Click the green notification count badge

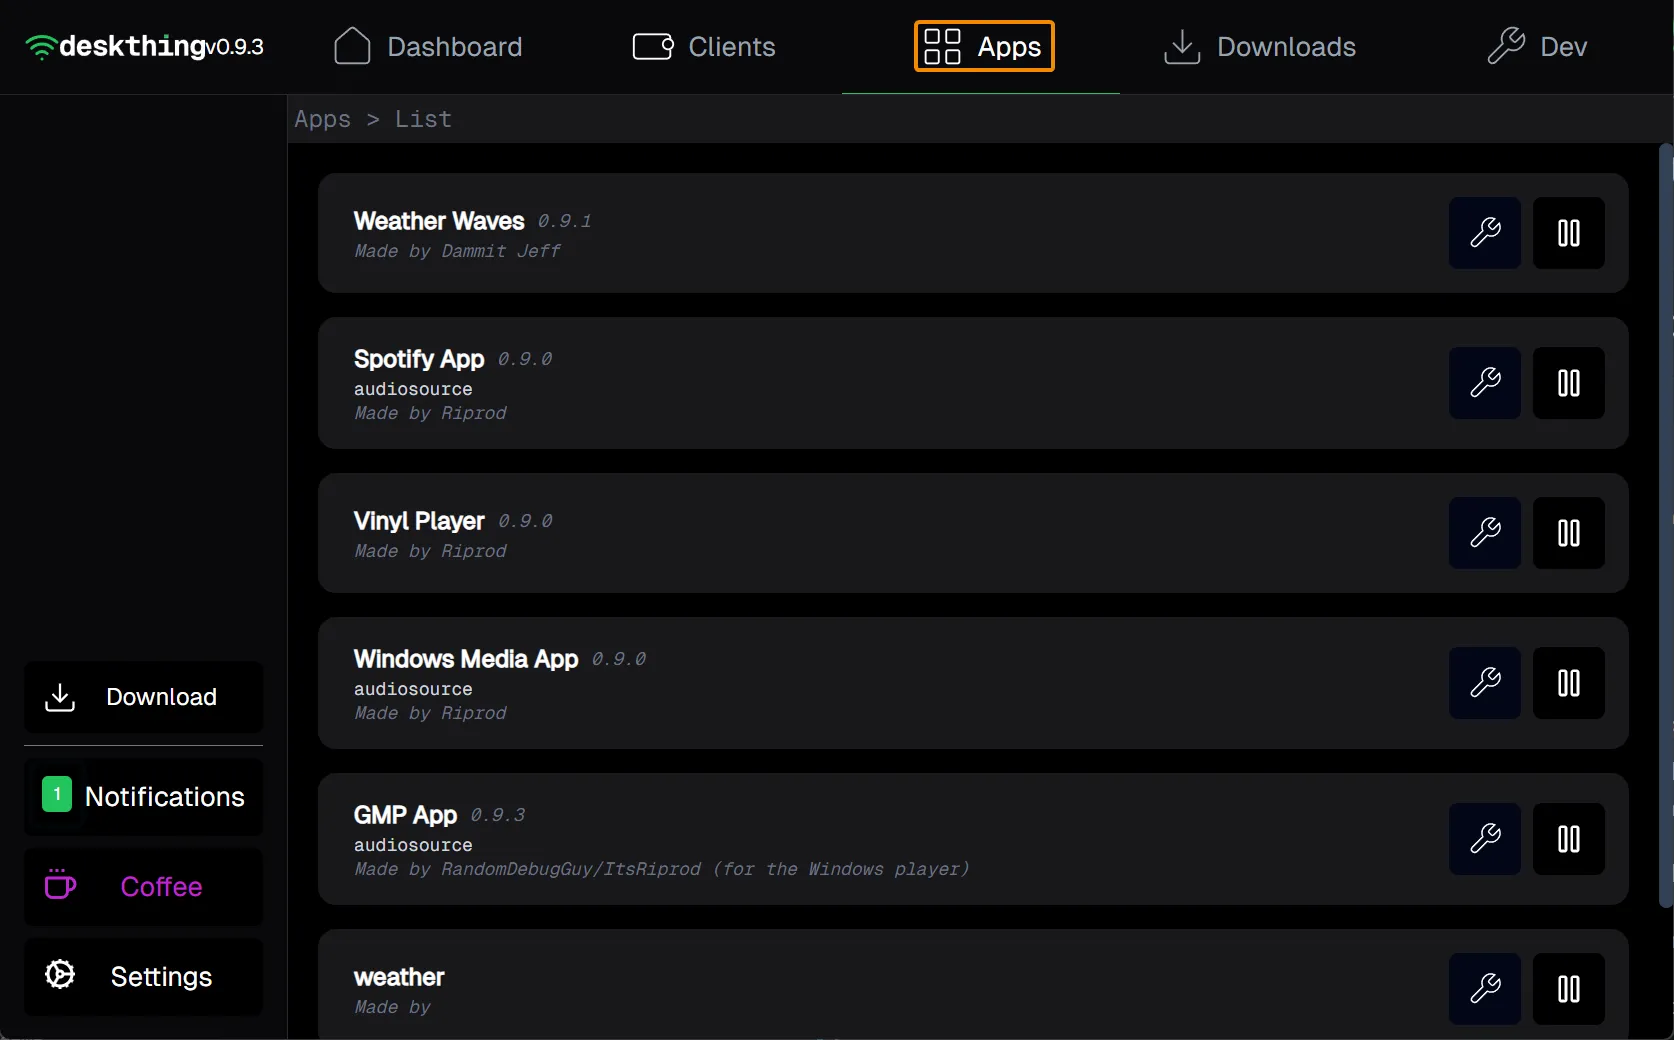pos(57,795)
